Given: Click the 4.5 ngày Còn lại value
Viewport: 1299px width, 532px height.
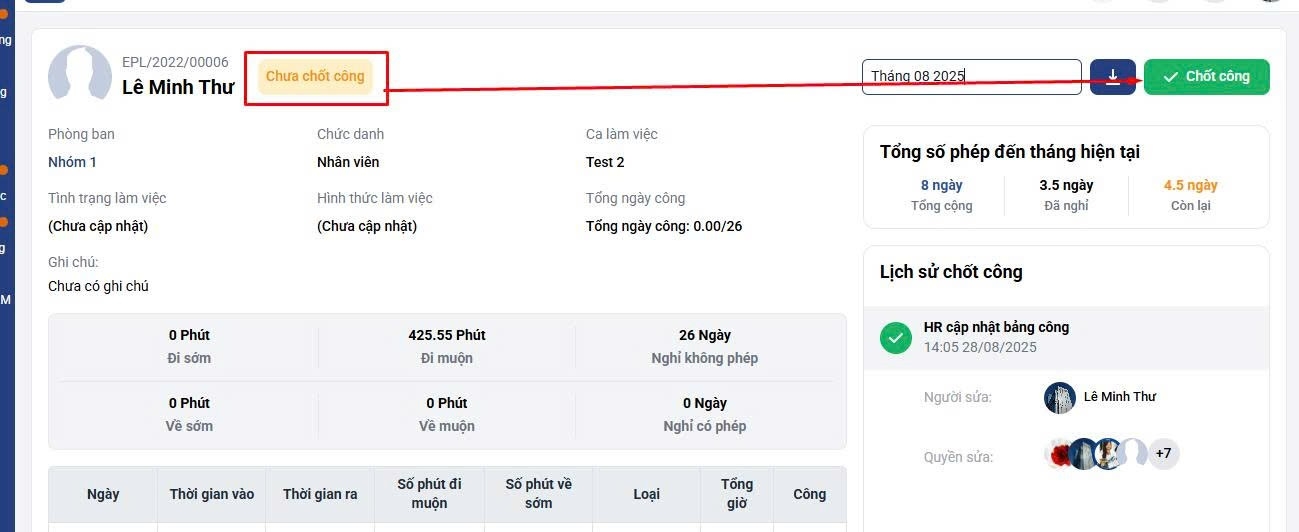Looking at the screenshot, I should tap(1190, 186).
